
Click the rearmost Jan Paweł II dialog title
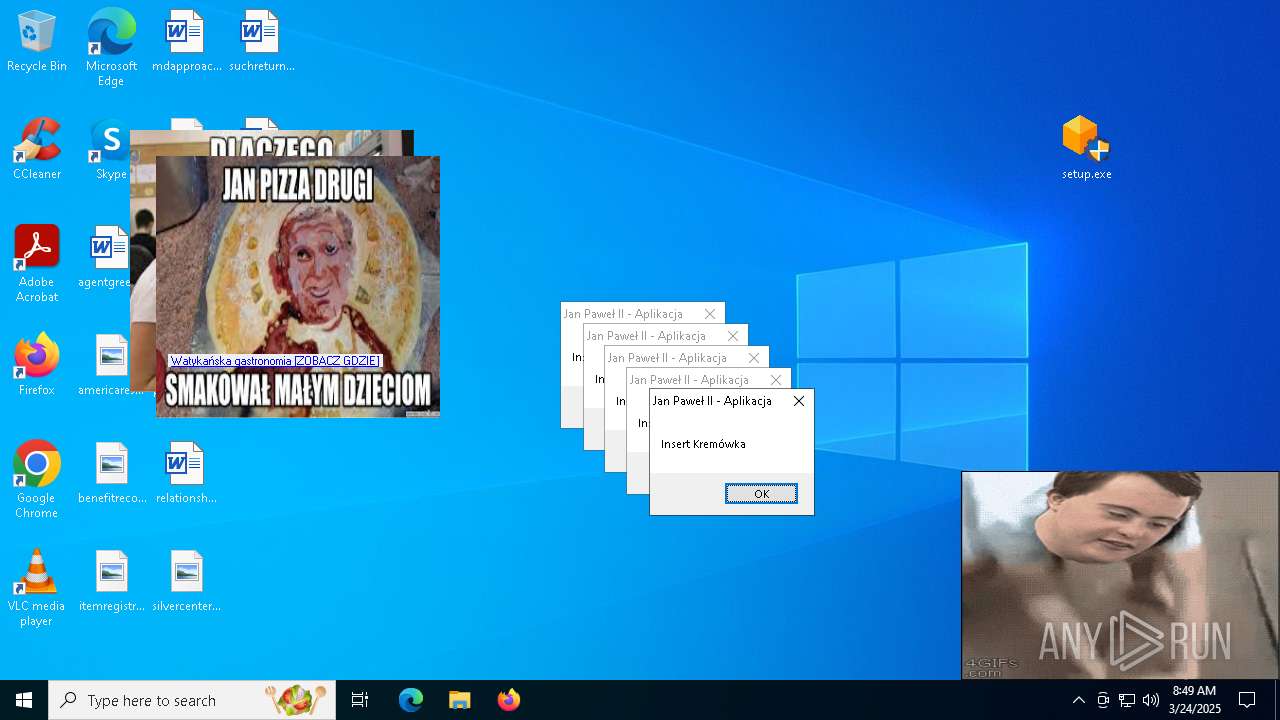tap(623, 314)
